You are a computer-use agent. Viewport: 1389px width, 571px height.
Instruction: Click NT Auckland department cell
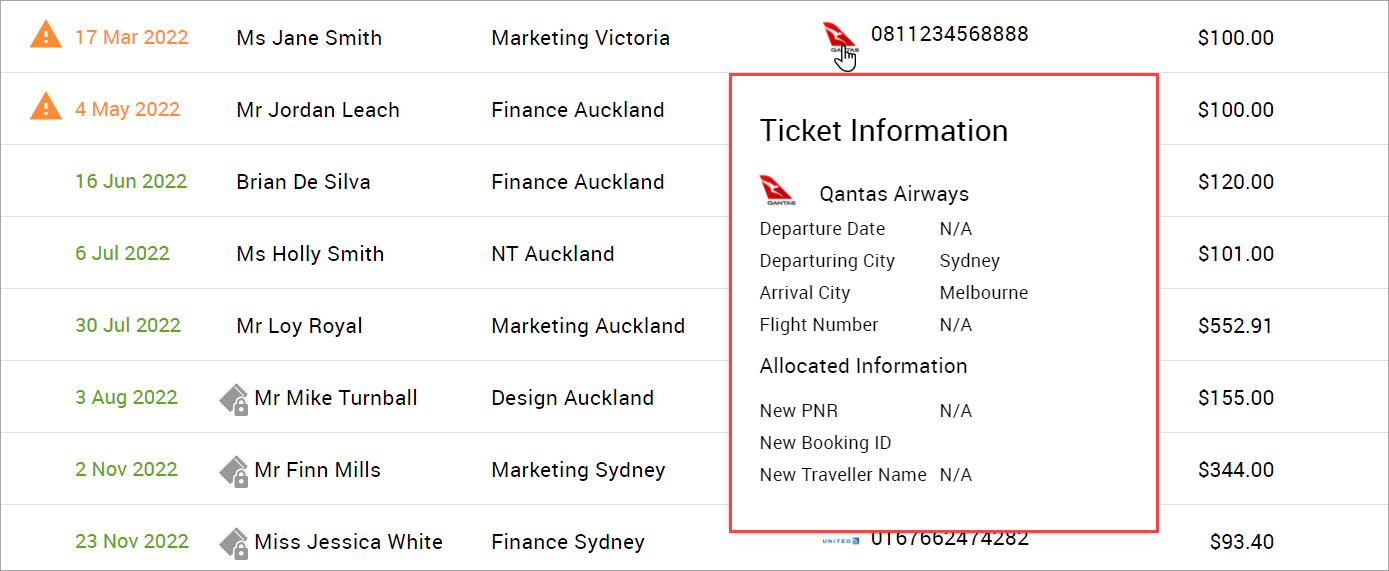[552, 254]
